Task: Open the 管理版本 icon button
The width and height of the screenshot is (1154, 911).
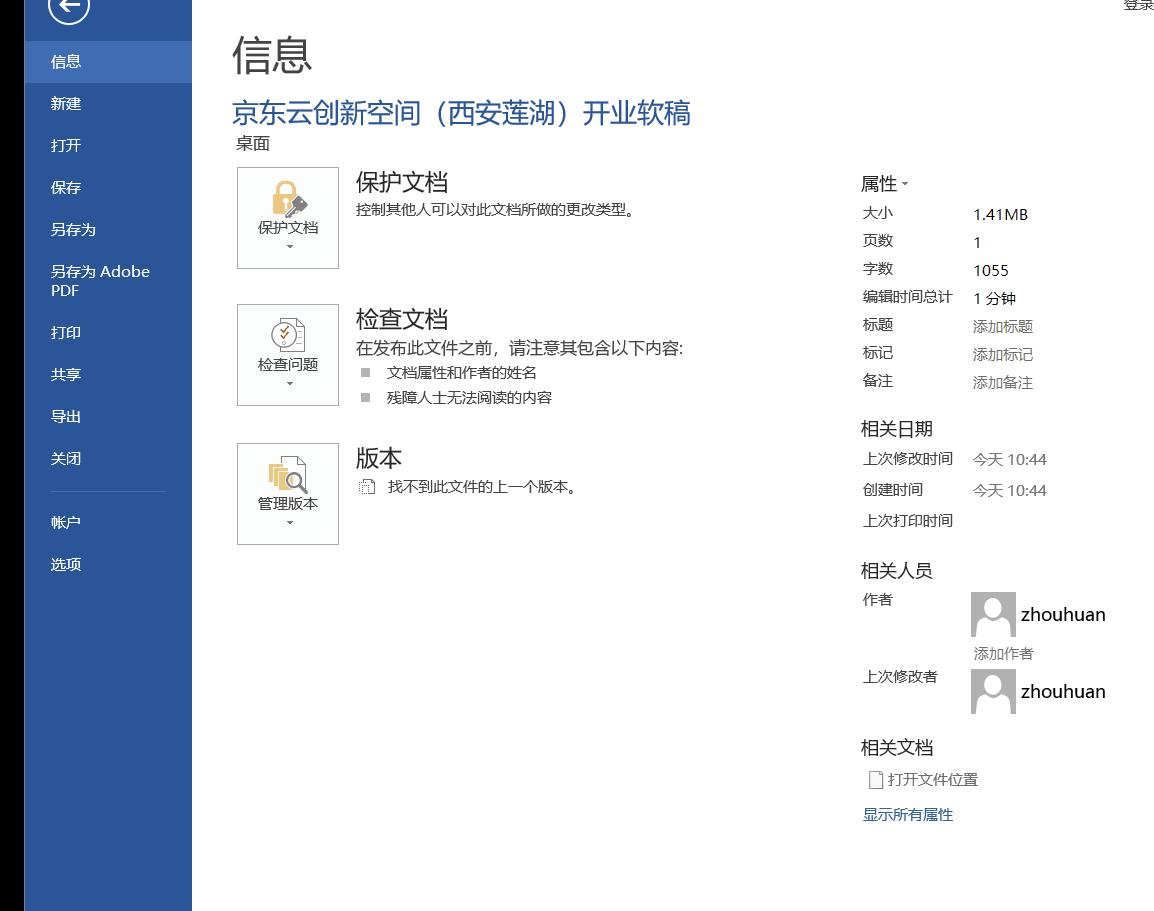Action: [x=288, y=494]
